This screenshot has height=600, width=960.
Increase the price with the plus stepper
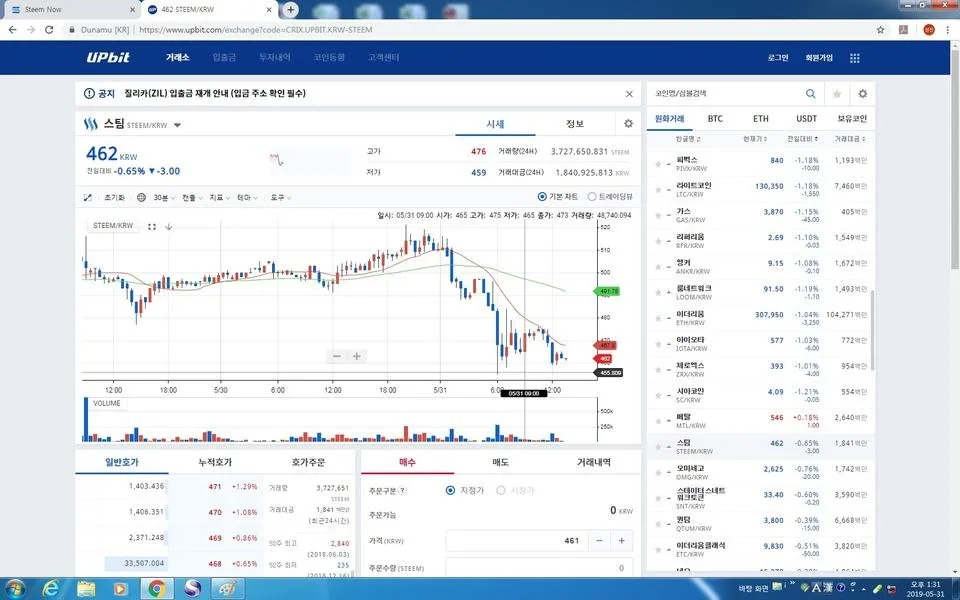(621, 541)
